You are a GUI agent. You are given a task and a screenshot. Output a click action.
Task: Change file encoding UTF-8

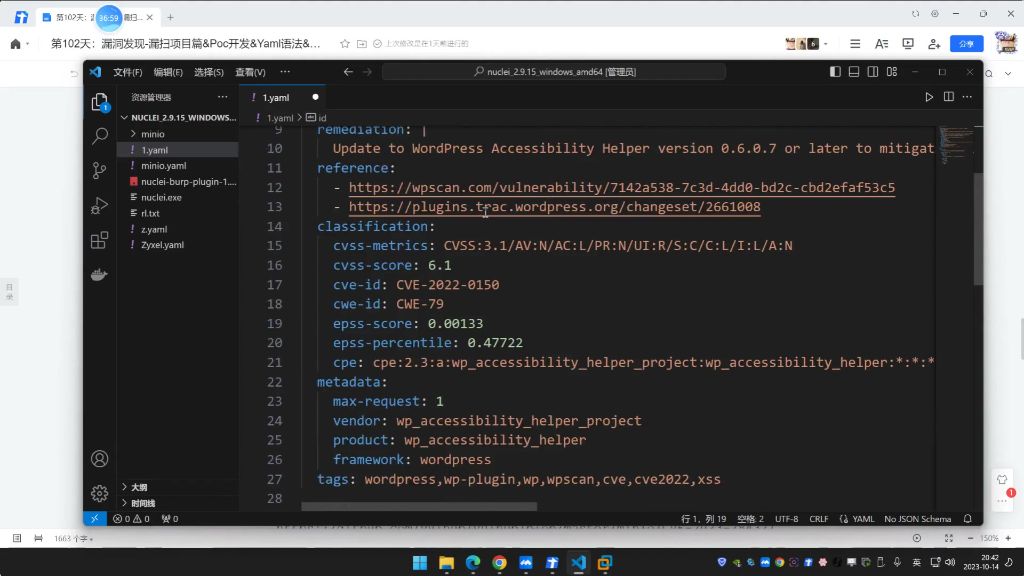tap(786, 519)
